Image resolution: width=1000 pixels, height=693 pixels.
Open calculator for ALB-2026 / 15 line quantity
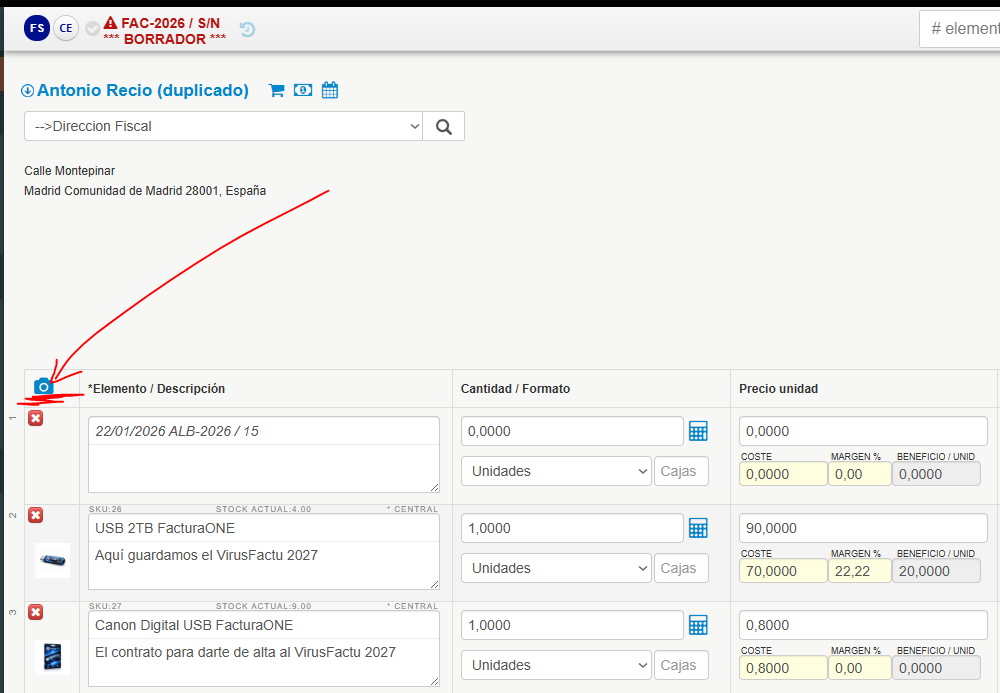(x=698, y=431)
